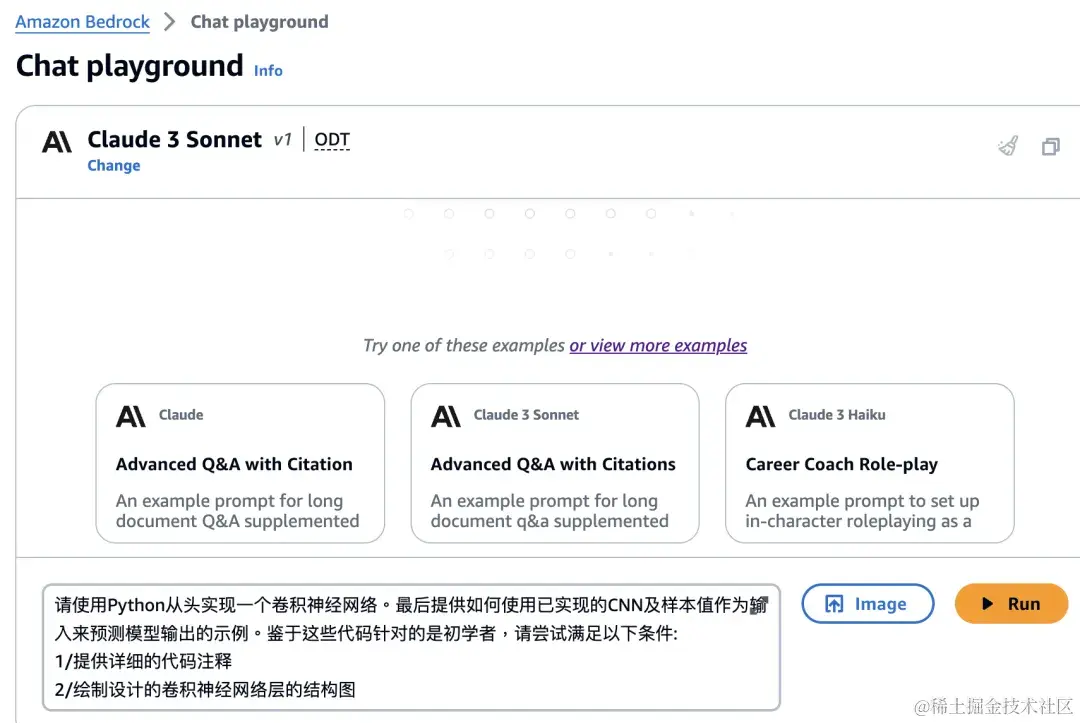Click the ODT label next to model version
The width and height of the screenshot is (1080, 723).
coord(332,139)
